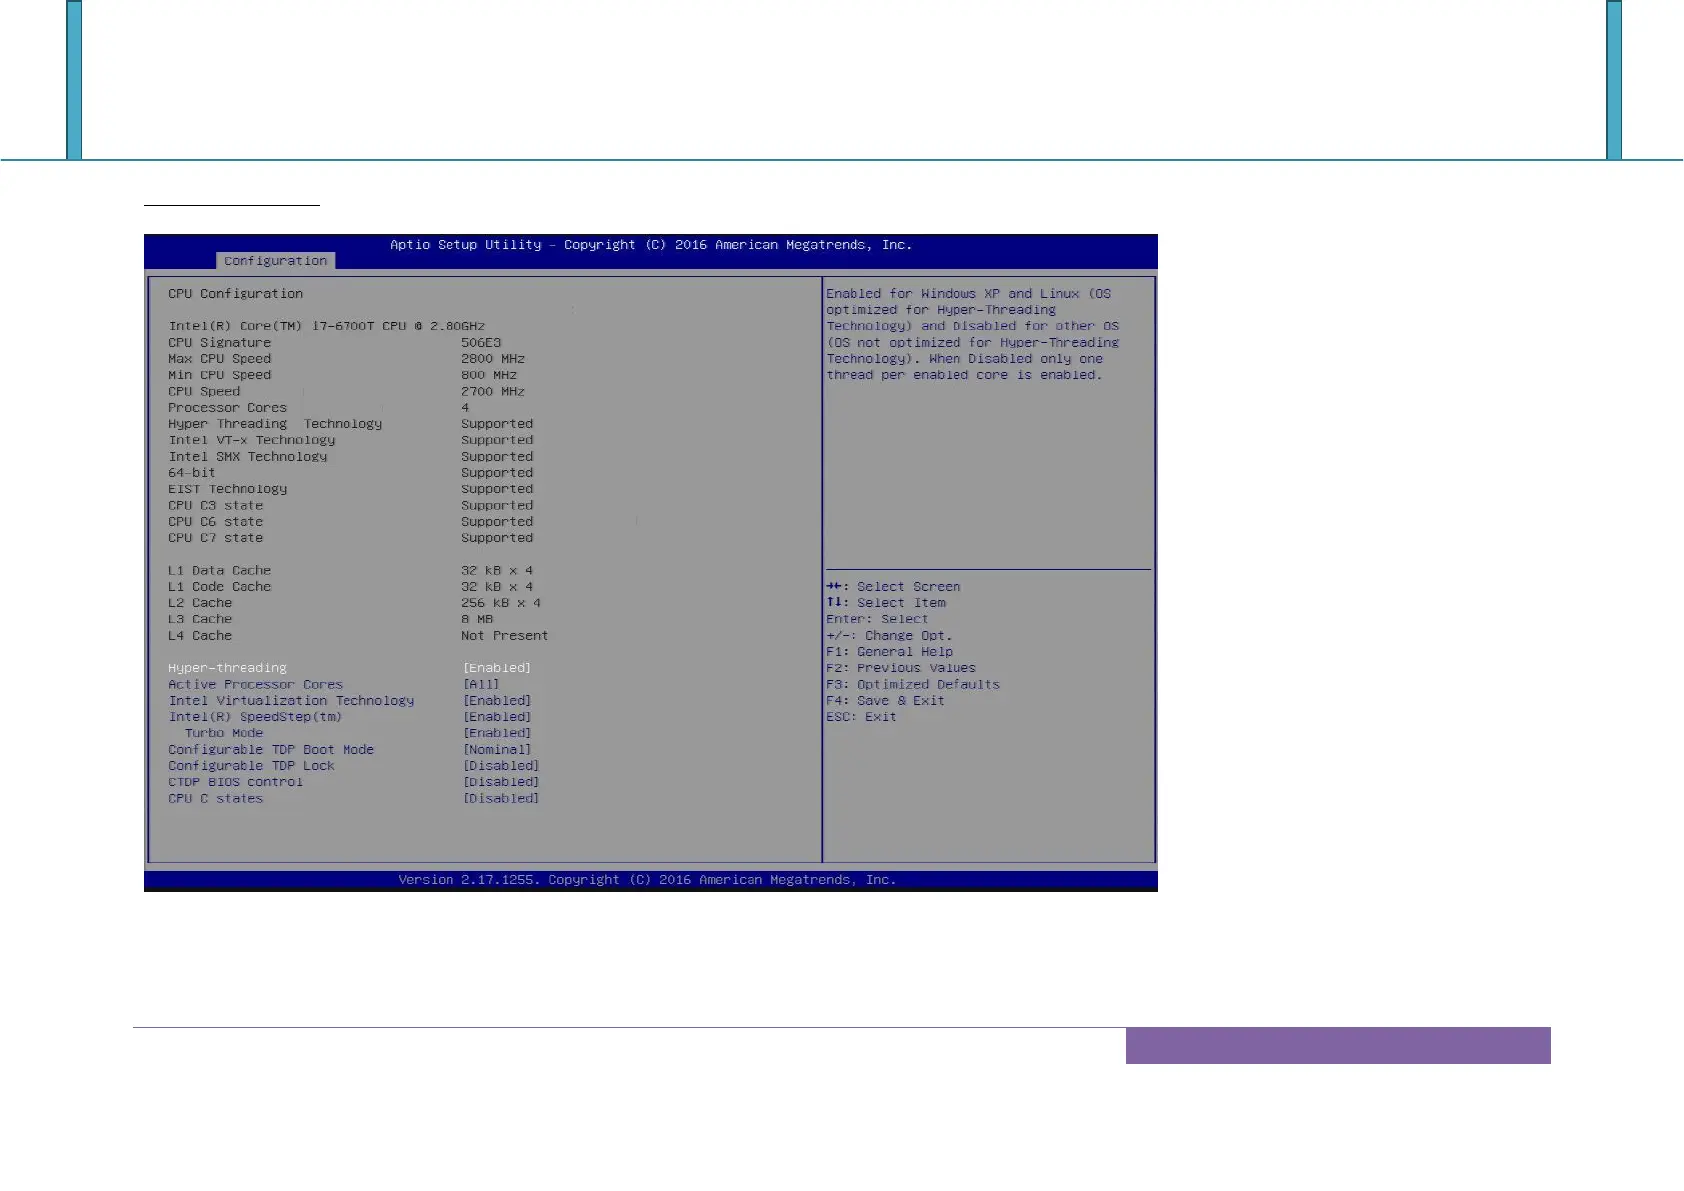Image resolution: width=1684 pixels, height=1191 pixels.
Task: Click the Max CPU Speed value 2800 MHz
Action: point(493,359)
